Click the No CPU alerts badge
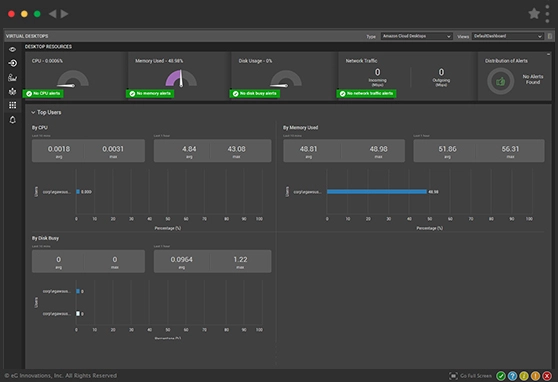558x382 pixels. (x=43, y=94)
